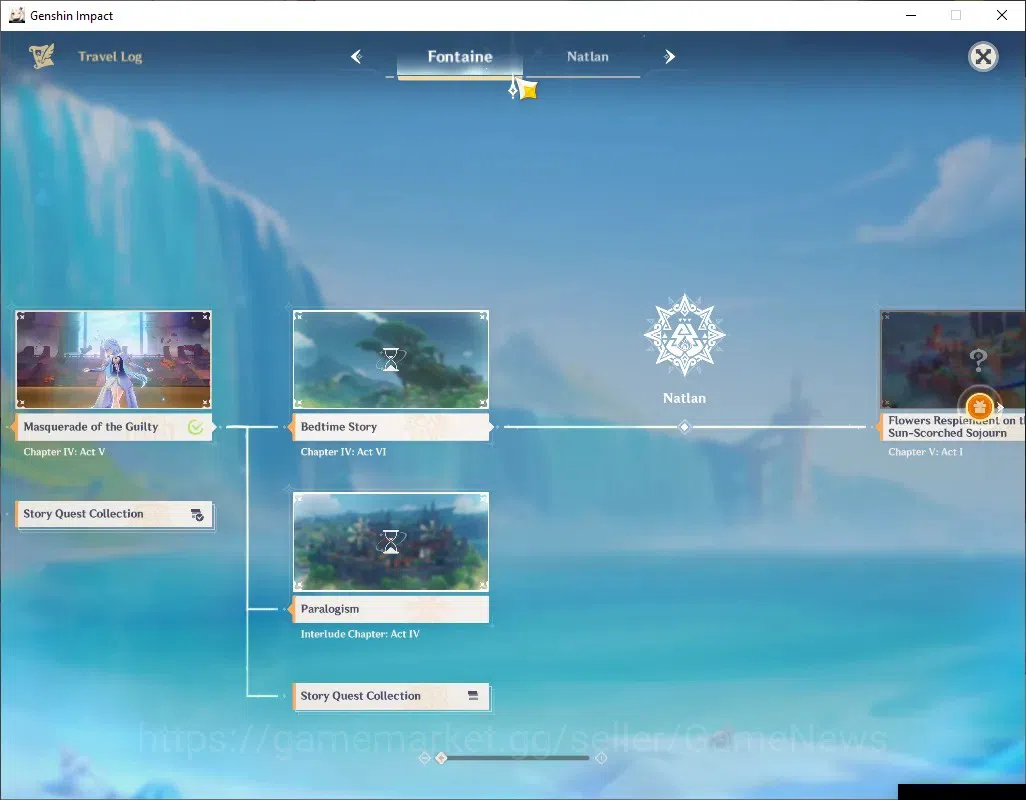Click the Paralogism title bar

point(391,609)
